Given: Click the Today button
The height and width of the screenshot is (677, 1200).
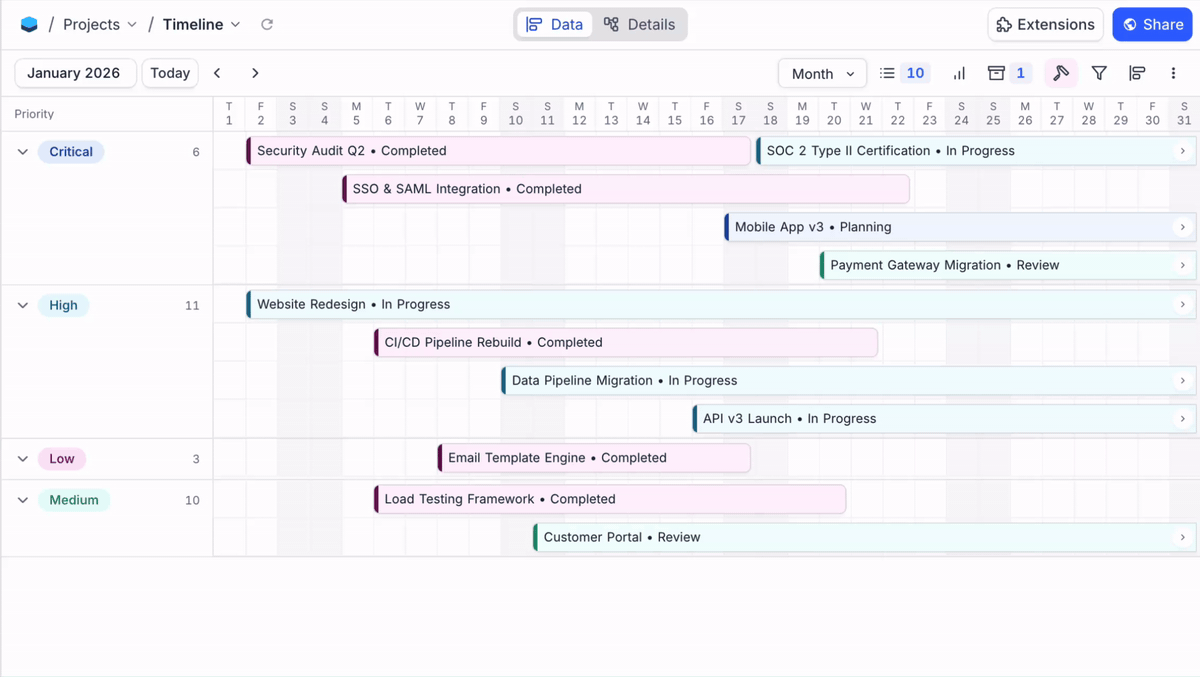Looking at the screenshot, I should pos(169,73).
